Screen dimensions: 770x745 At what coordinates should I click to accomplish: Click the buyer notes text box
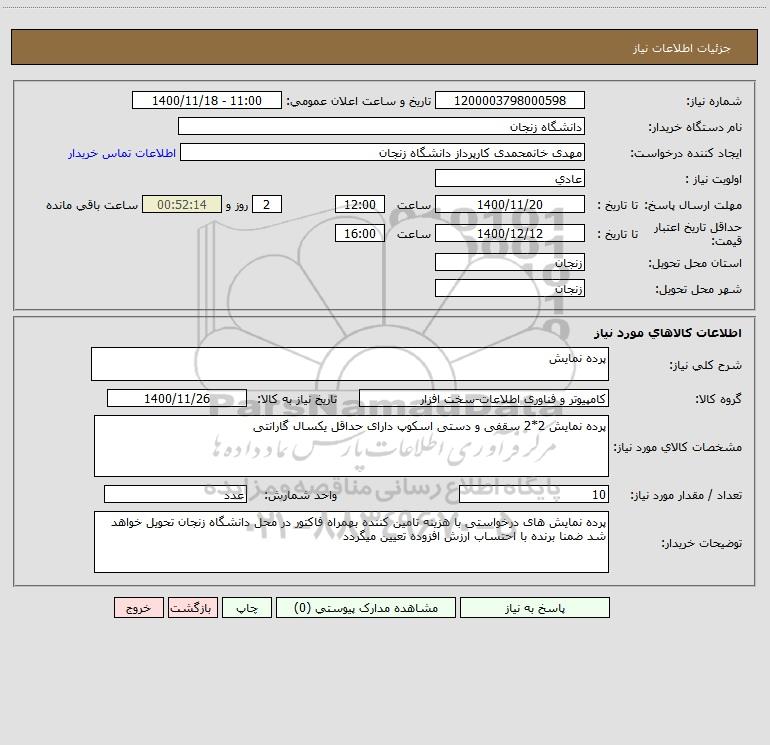pyautogui.click(x=351, y=542)
